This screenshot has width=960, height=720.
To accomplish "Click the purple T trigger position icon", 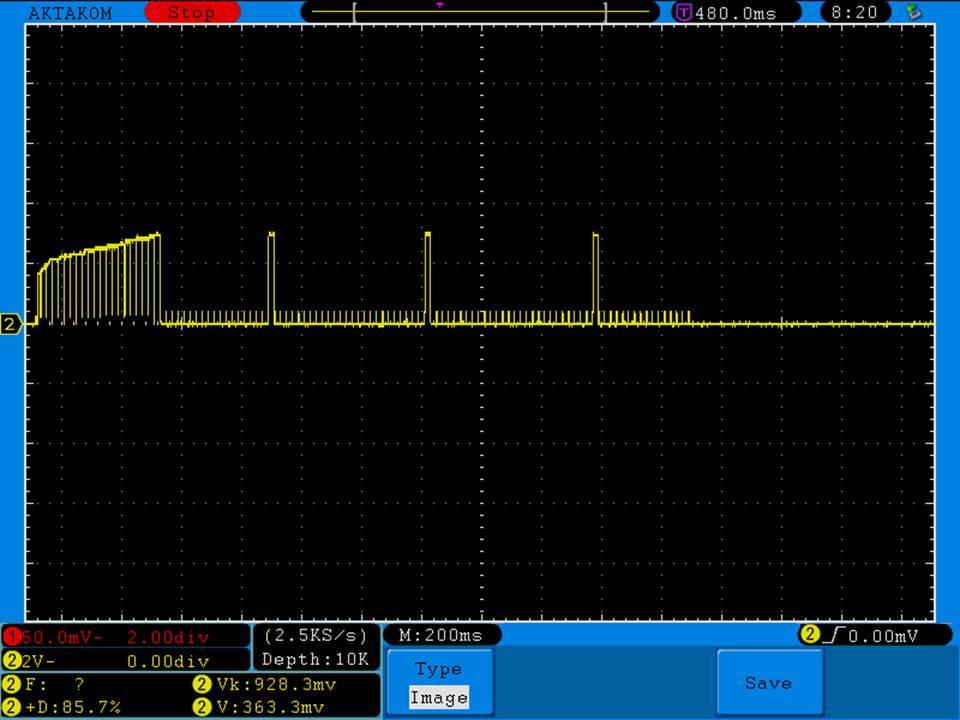I will tap(684, 13).
